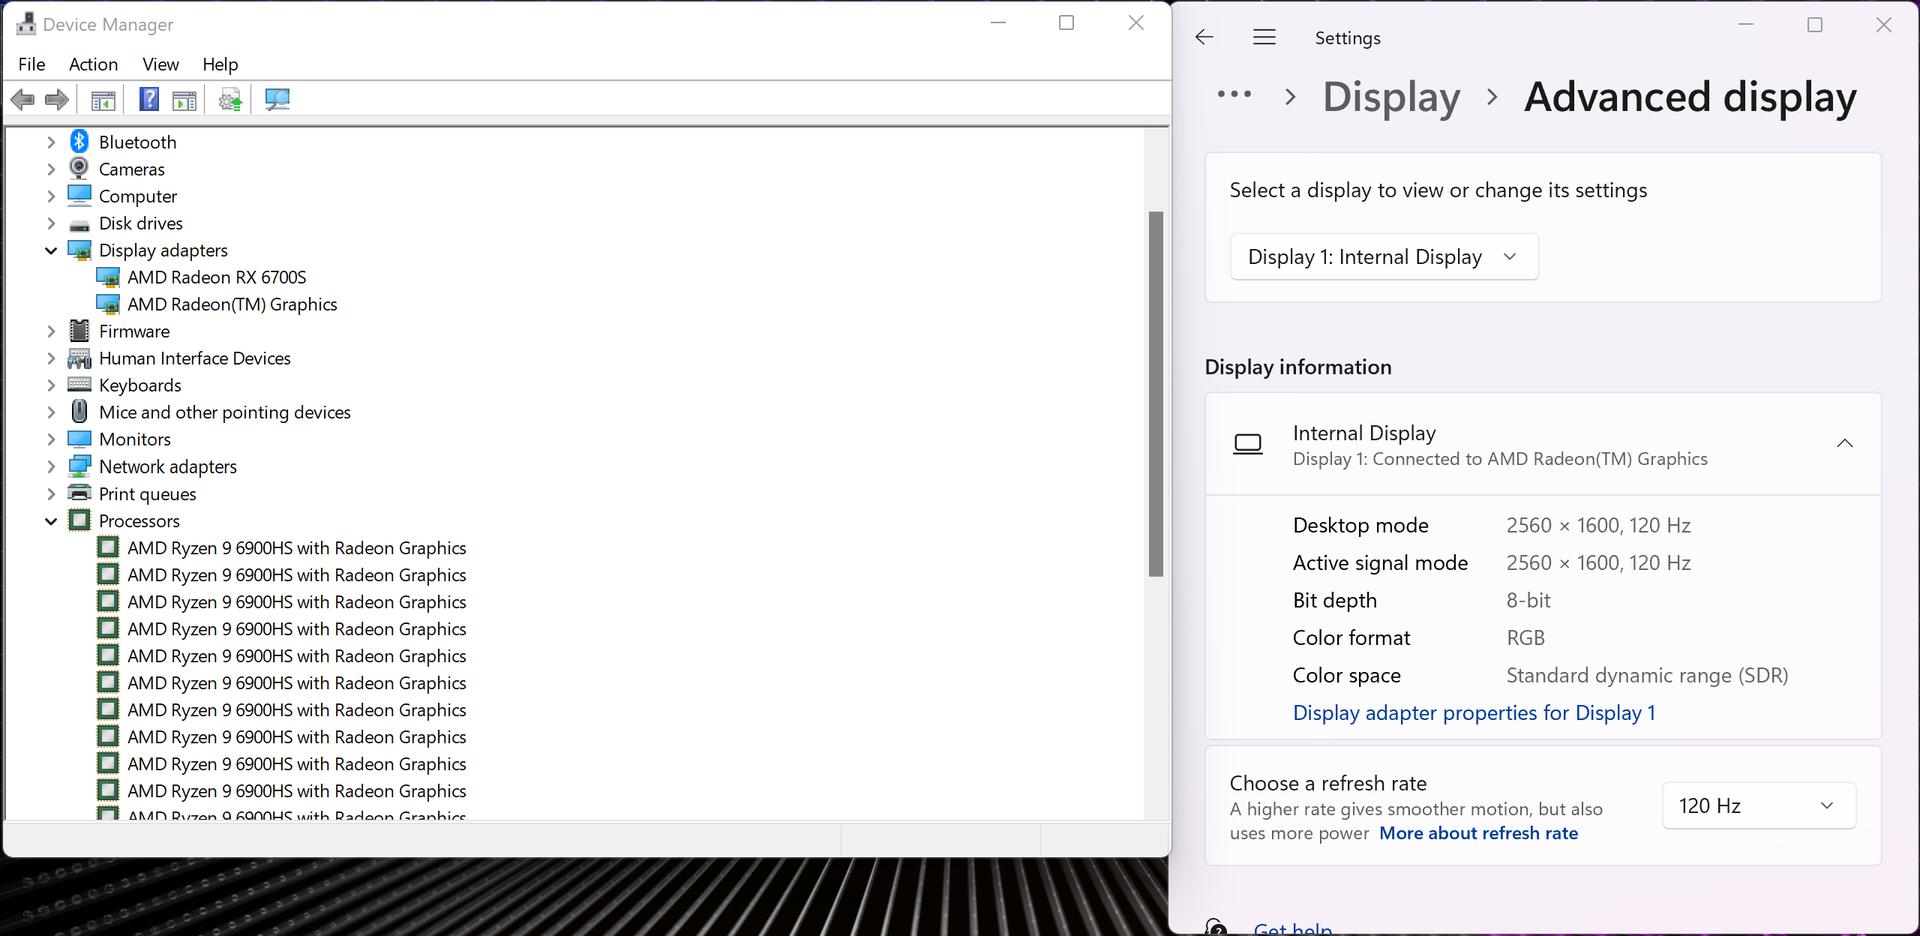Select the Disk drives tree item

tap(141, 223)
